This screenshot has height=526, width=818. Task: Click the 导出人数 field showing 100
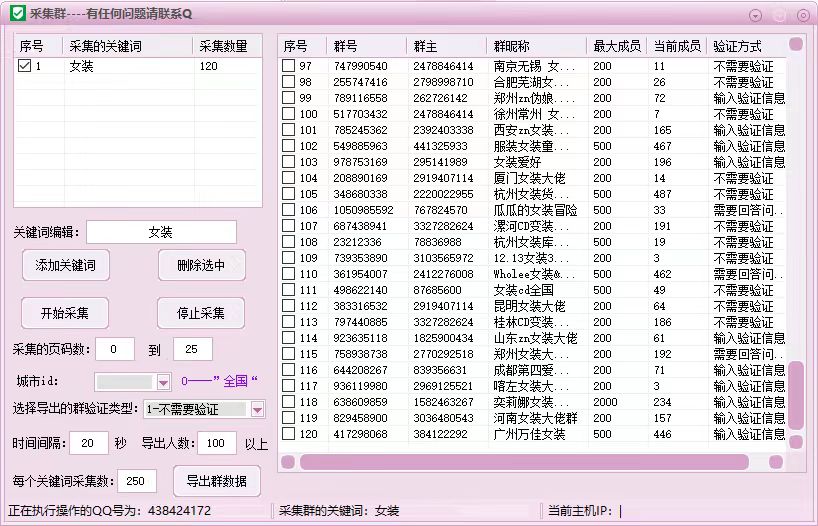click(216, 443)
